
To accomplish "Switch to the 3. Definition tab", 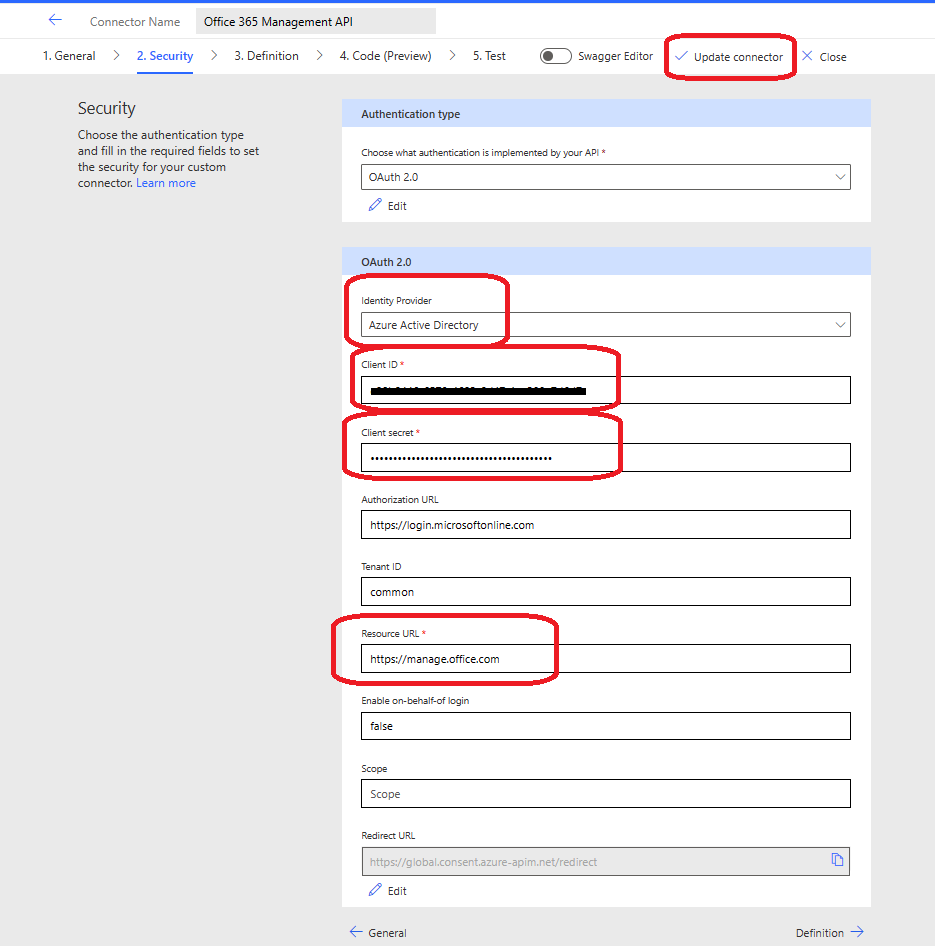I will (x=266, y=56).
